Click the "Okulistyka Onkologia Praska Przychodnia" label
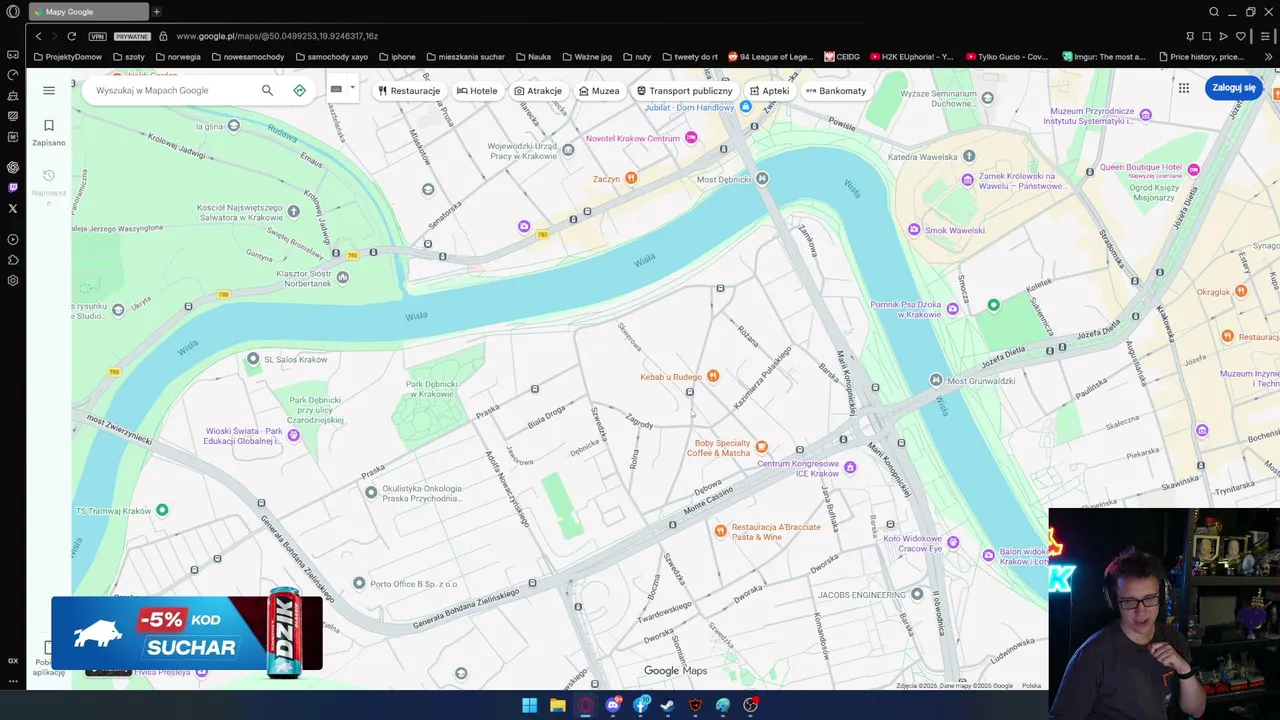1280x720 pixels. pyautogui.click(x=420, y=493)
